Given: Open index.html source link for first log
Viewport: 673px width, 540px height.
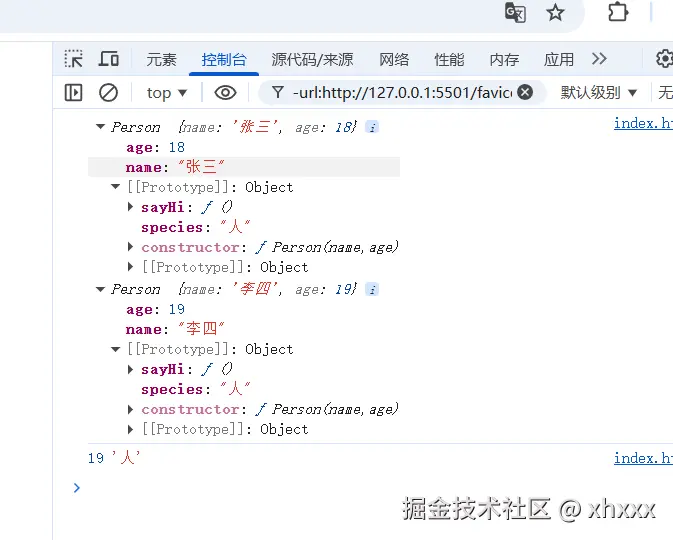Looking at the screenshot, I should click(x=643, y=123).
